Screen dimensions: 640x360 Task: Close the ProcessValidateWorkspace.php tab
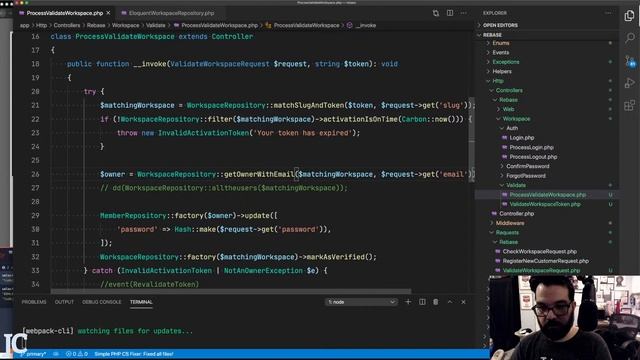coord(108,13)
